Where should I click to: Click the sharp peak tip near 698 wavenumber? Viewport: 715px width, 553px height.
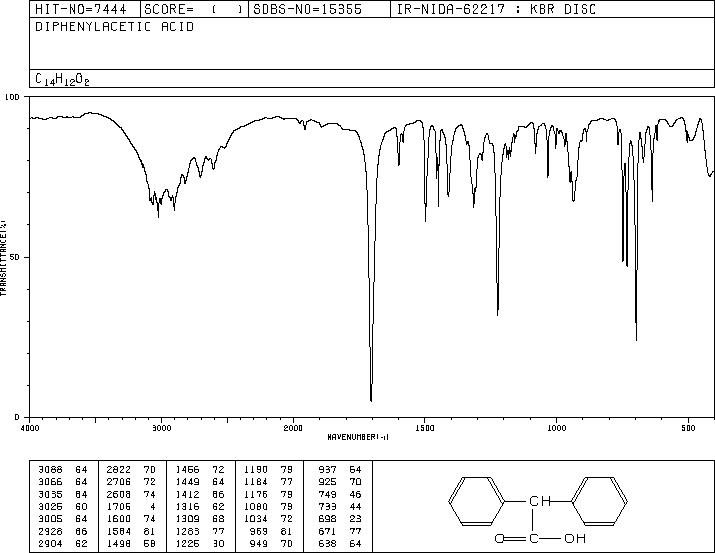(x=636, y=339)
